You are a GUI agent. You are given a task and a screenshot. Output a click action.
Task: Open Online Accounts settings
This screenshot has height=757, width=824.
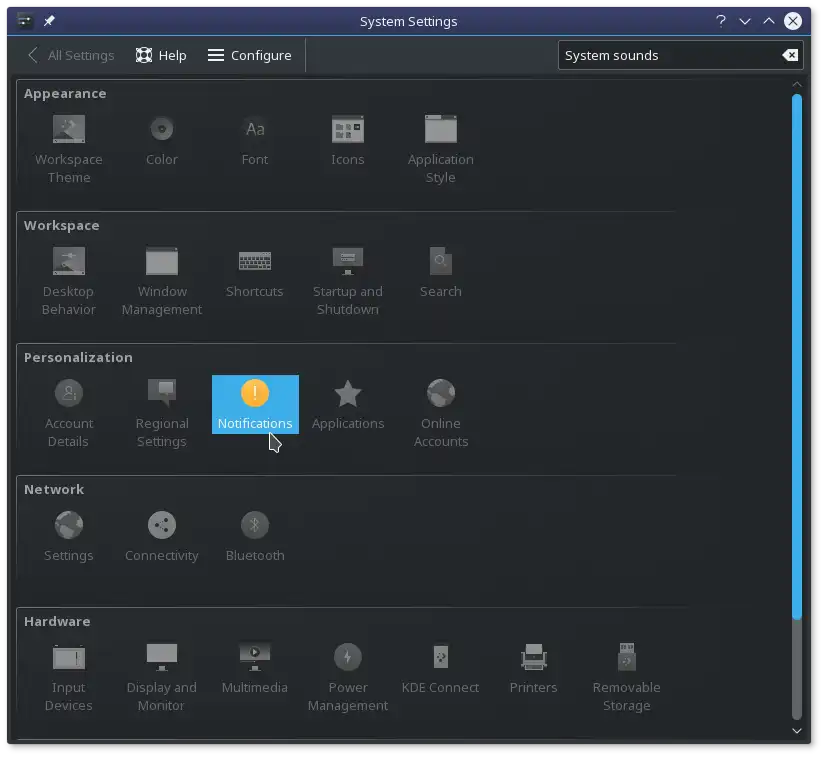click(x=440, y=413)
